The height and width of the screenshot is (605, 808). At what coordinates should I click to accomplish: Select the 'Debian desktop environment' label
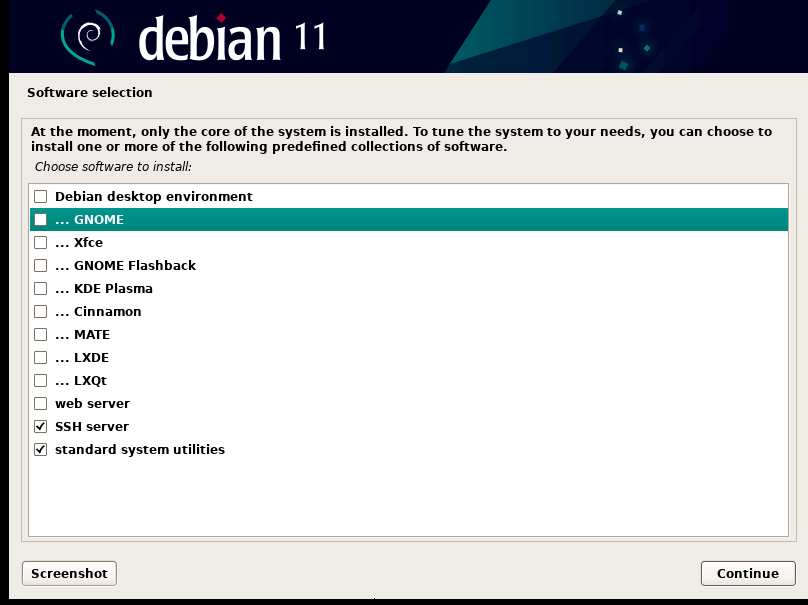point(154,197)
